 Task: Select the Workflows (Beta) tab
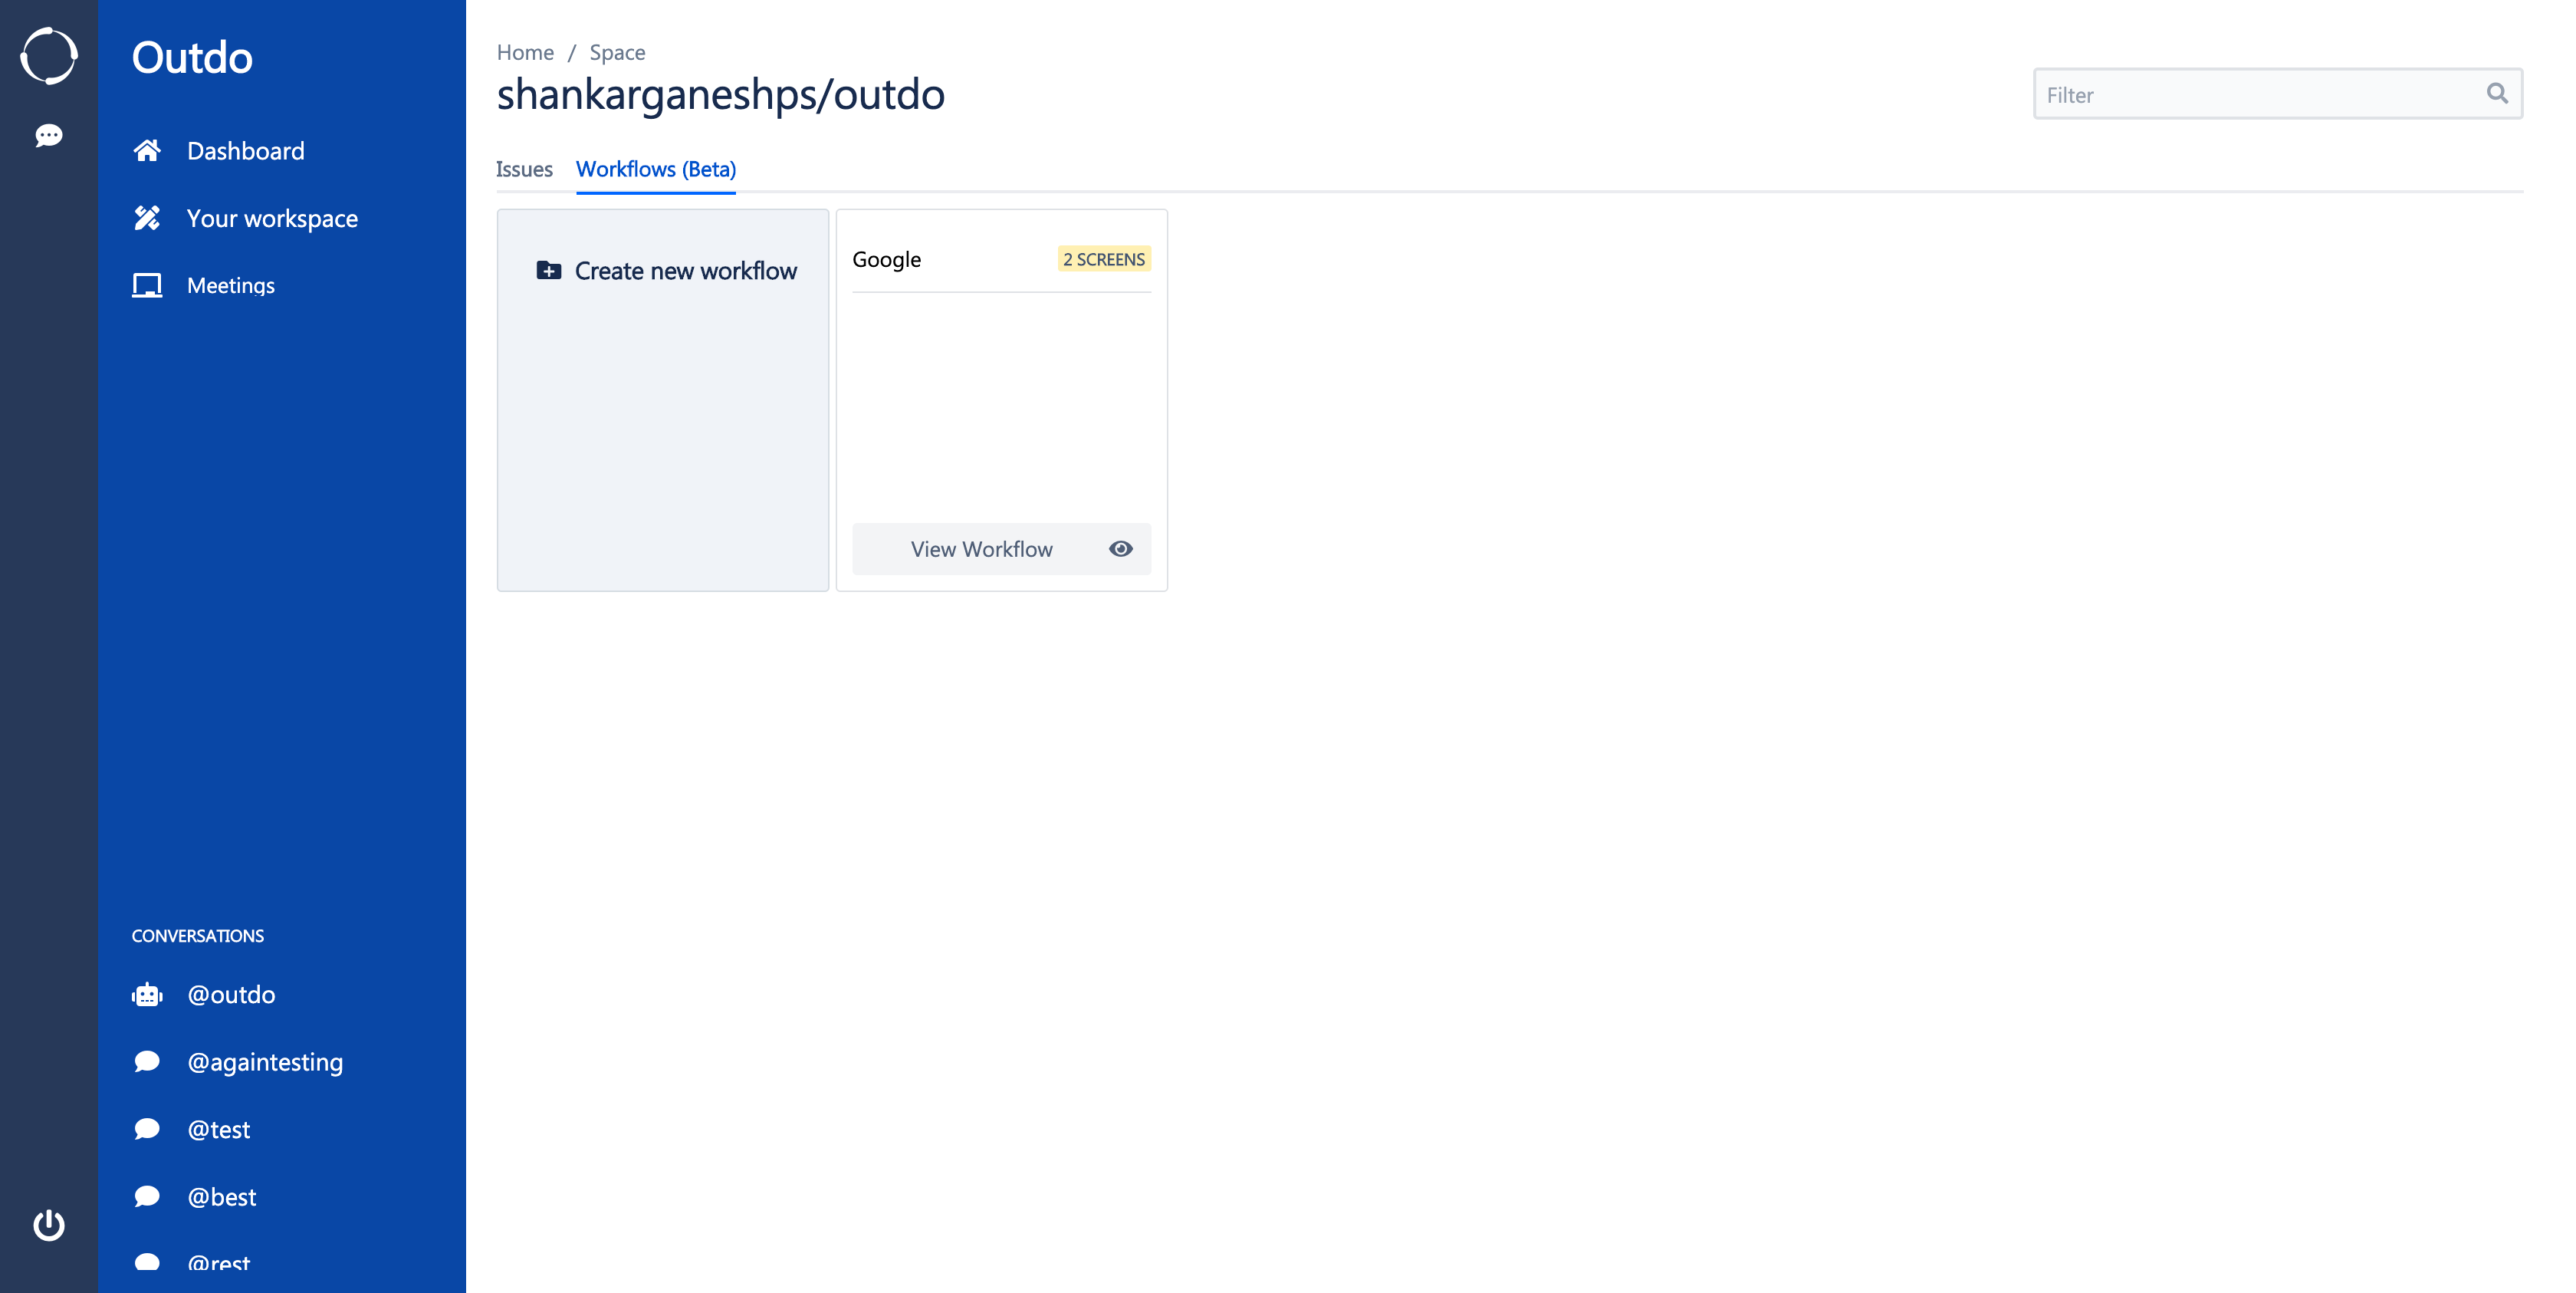click(x=656, y=169)
